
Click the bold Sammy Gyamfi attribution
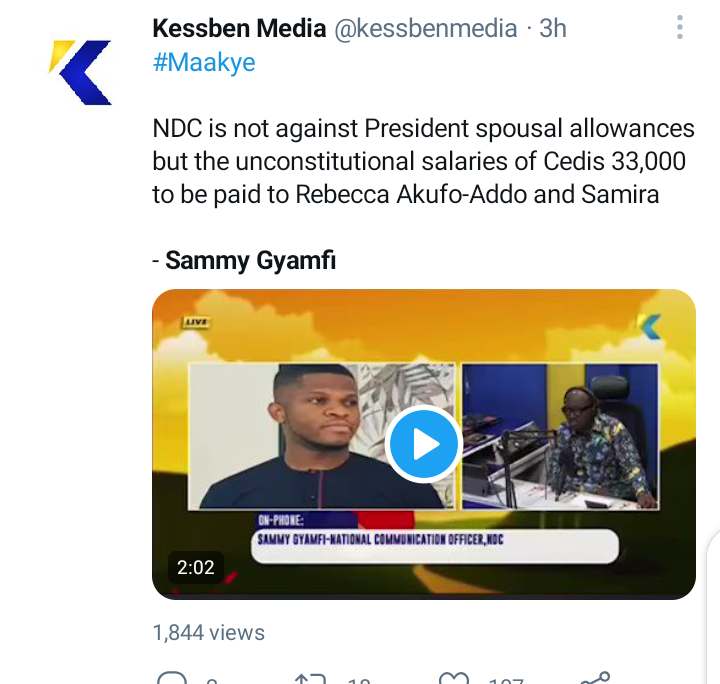pos(250,261)
